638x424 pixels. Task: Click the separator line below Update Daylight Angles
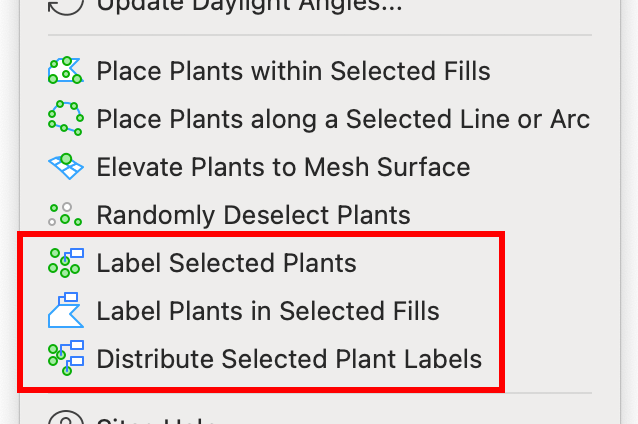pos(320,35)
